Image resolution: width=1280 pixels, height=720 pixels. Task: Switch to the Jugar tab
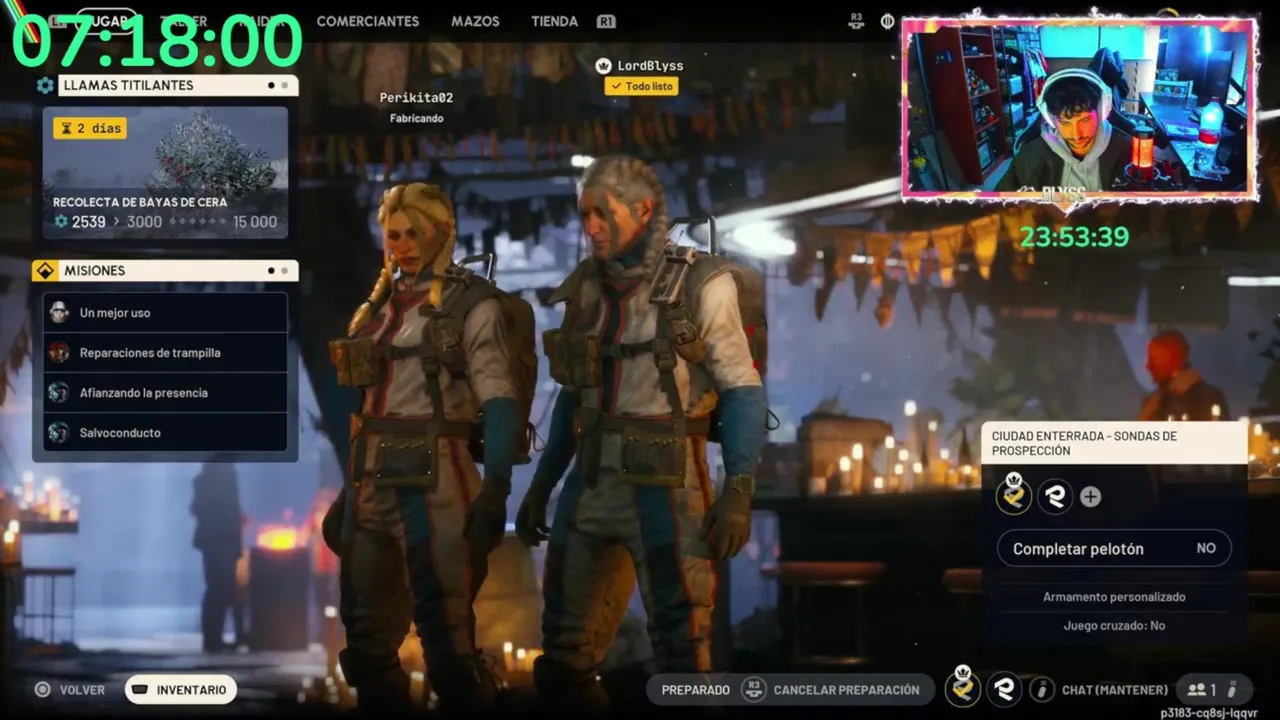[107, 21]
